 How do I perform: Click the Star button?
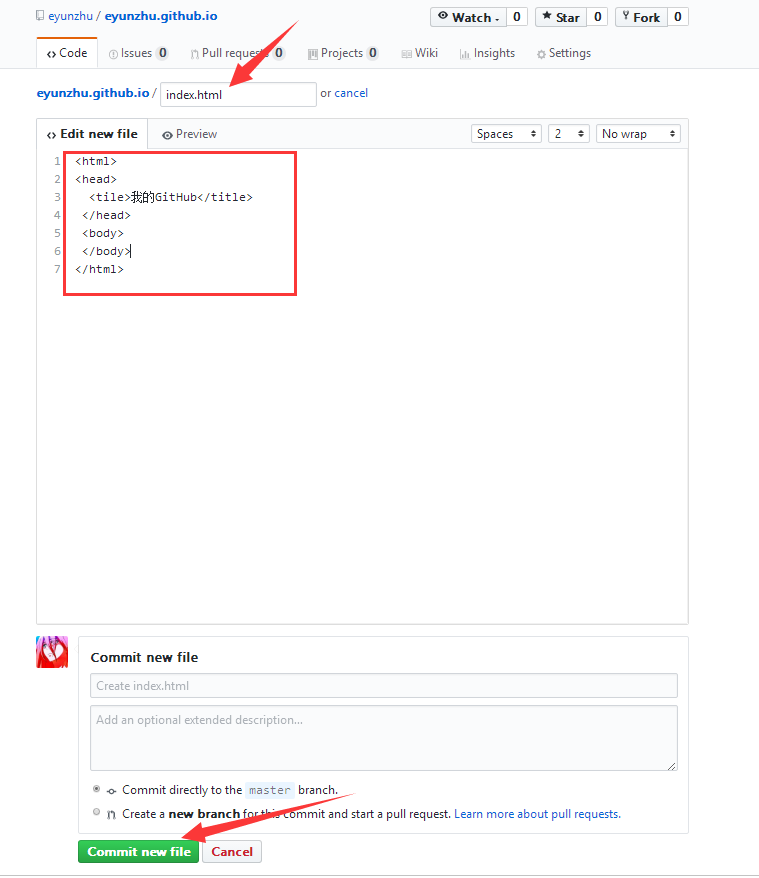tap(561, 17)
